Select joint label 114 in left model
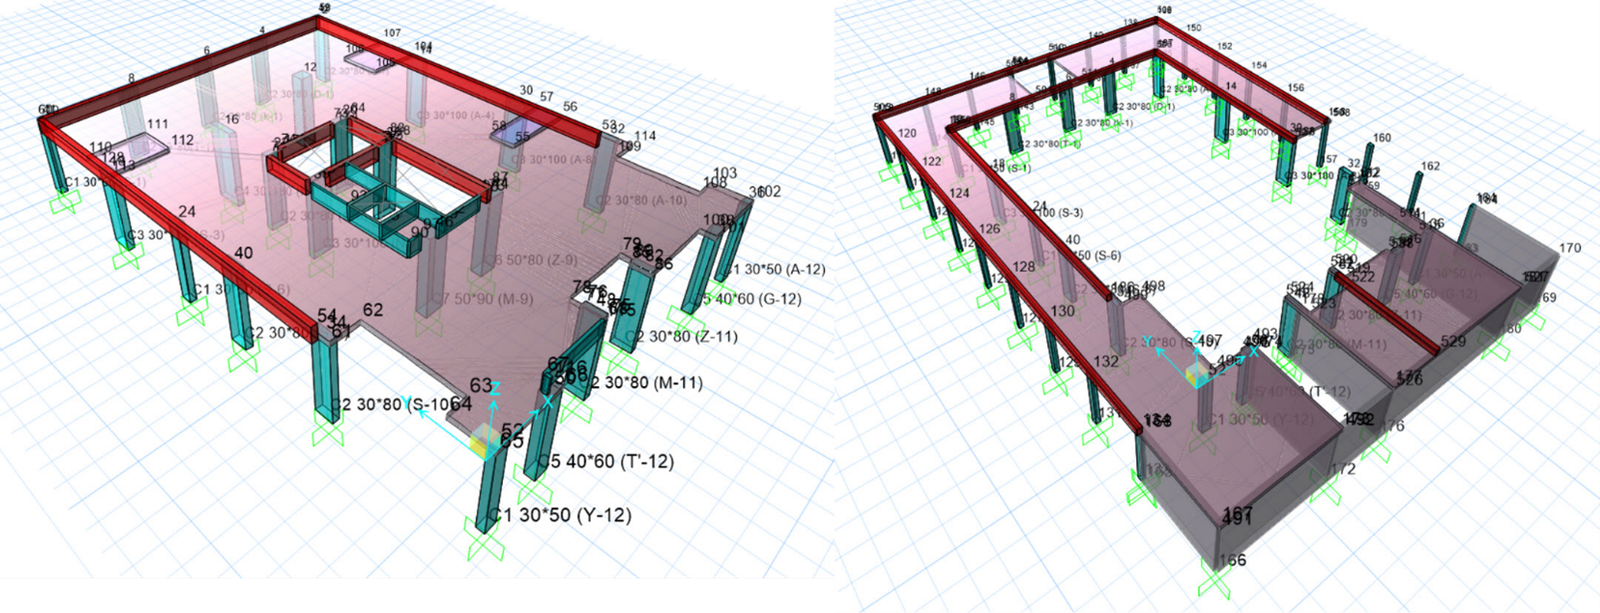This screenshot has height=613, width=1600. point(645,136)
